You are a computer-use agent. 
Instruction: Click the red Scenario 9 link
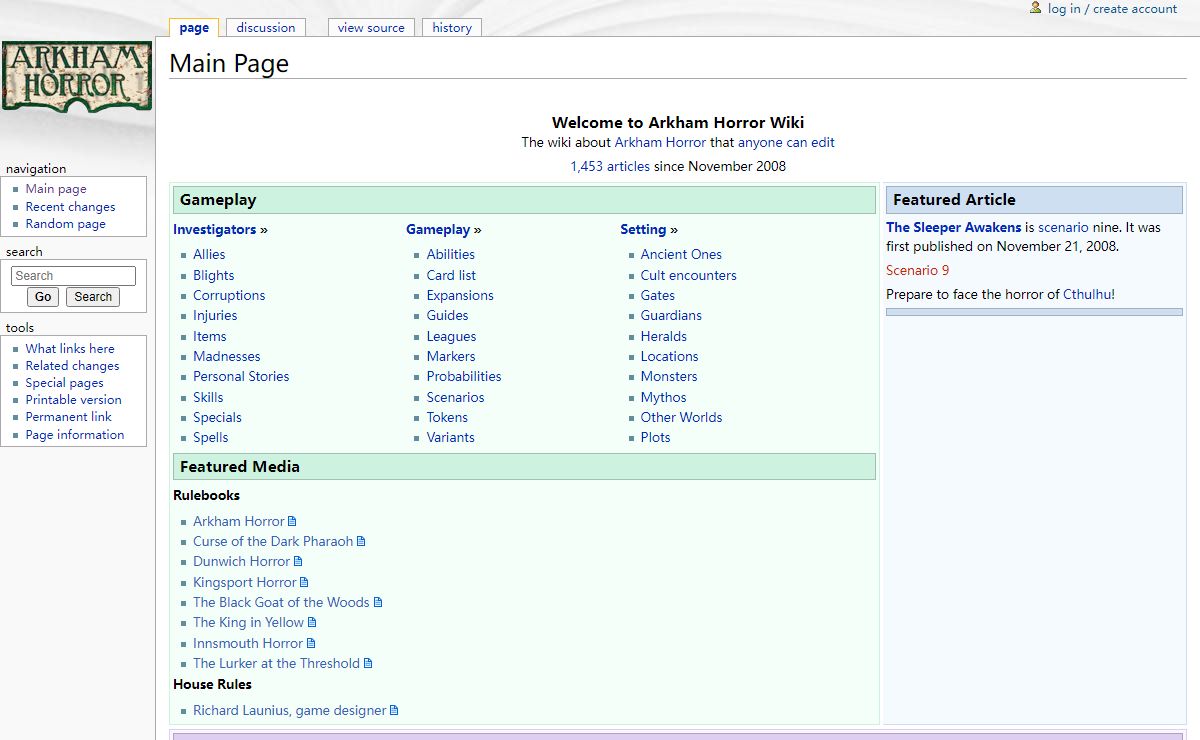pyautogui.click(x=917, y=270)
